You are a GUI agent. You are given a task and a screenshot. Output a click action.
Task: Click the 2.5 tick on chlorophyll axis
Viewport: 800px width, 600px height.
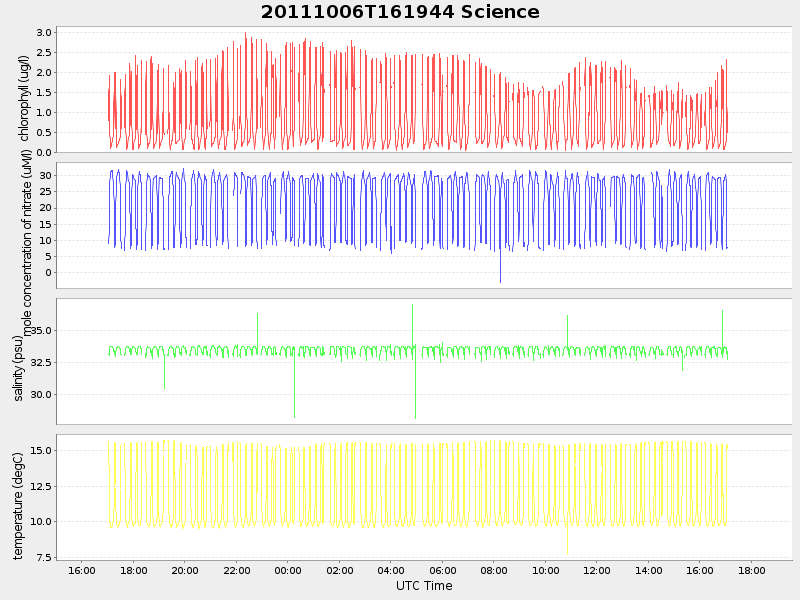click(44, 53)
